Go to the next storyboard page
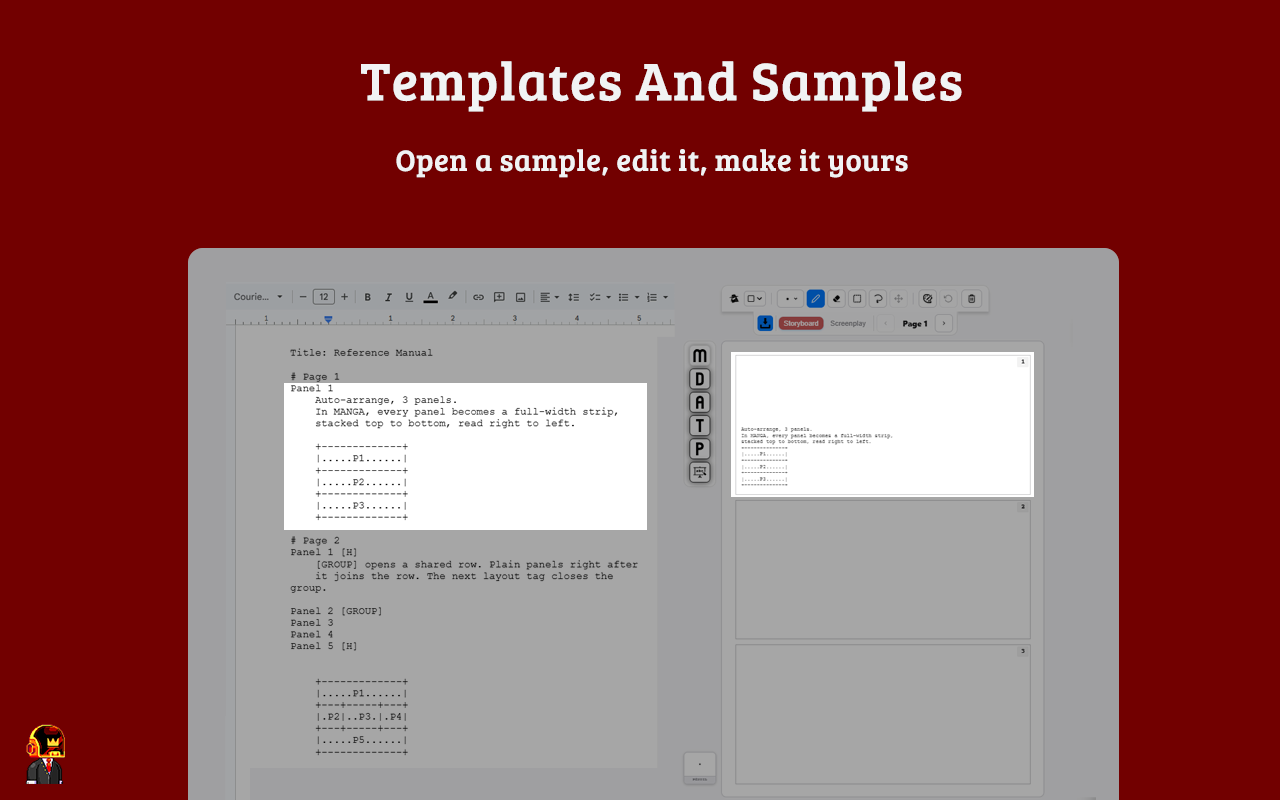1280x800 pixels. point(943,323)
